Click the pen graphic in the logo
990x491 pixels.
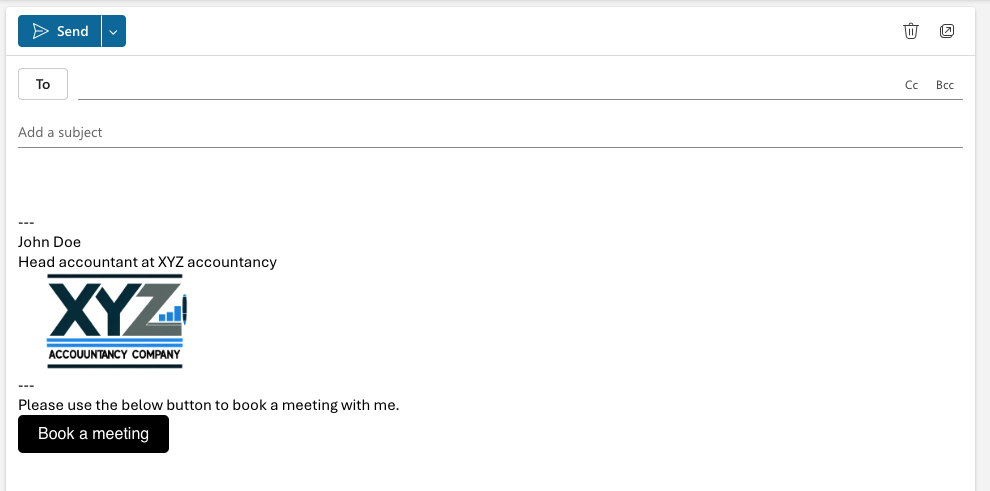click(184, 309)
